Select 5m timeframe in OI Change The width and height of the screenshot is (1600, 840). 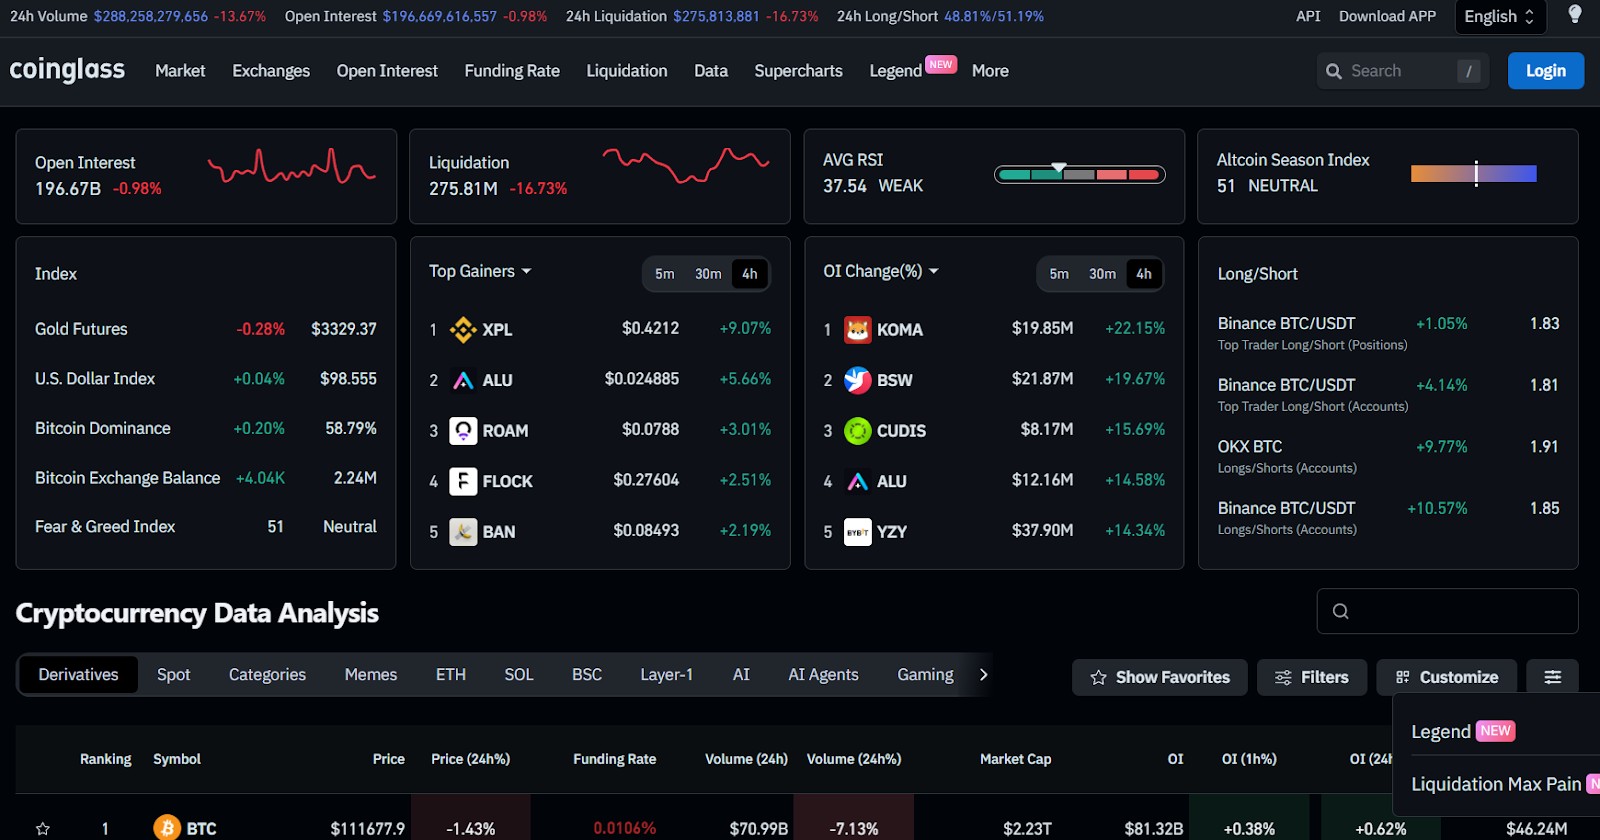tap(1059, 274)
